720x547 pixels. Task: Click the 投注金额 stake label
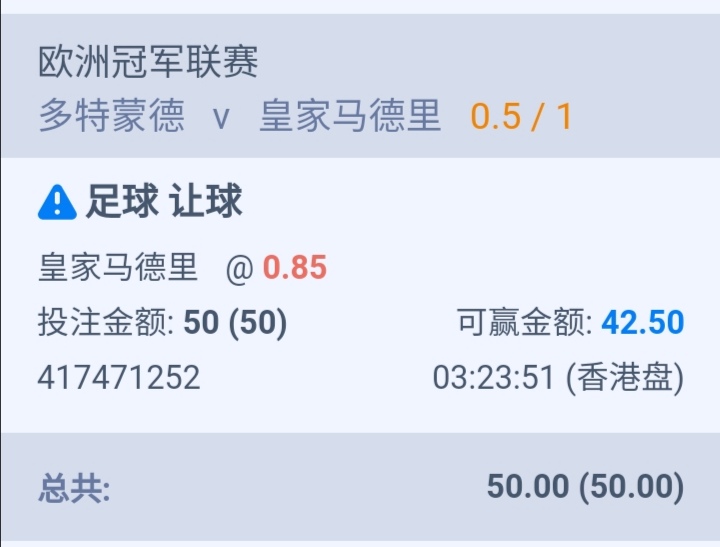(106, 322)
